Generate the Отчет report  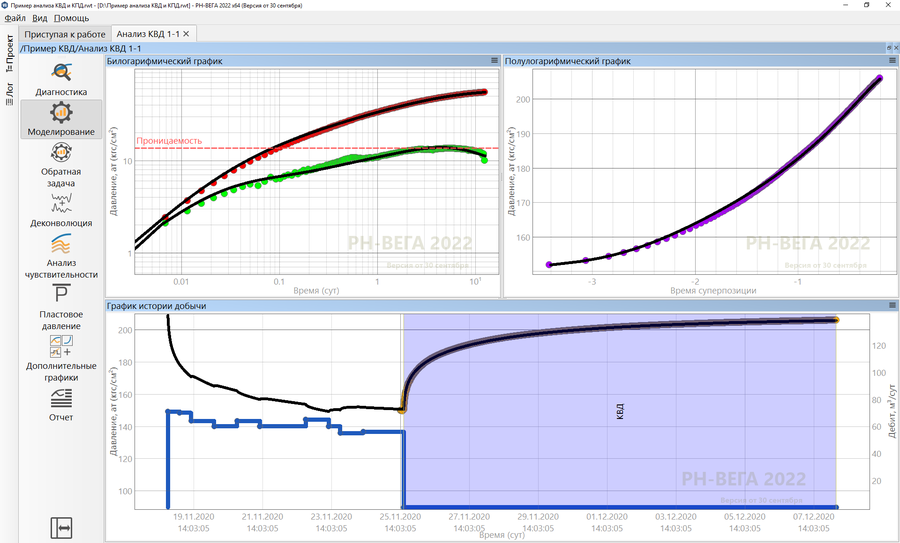coord(61,403)
